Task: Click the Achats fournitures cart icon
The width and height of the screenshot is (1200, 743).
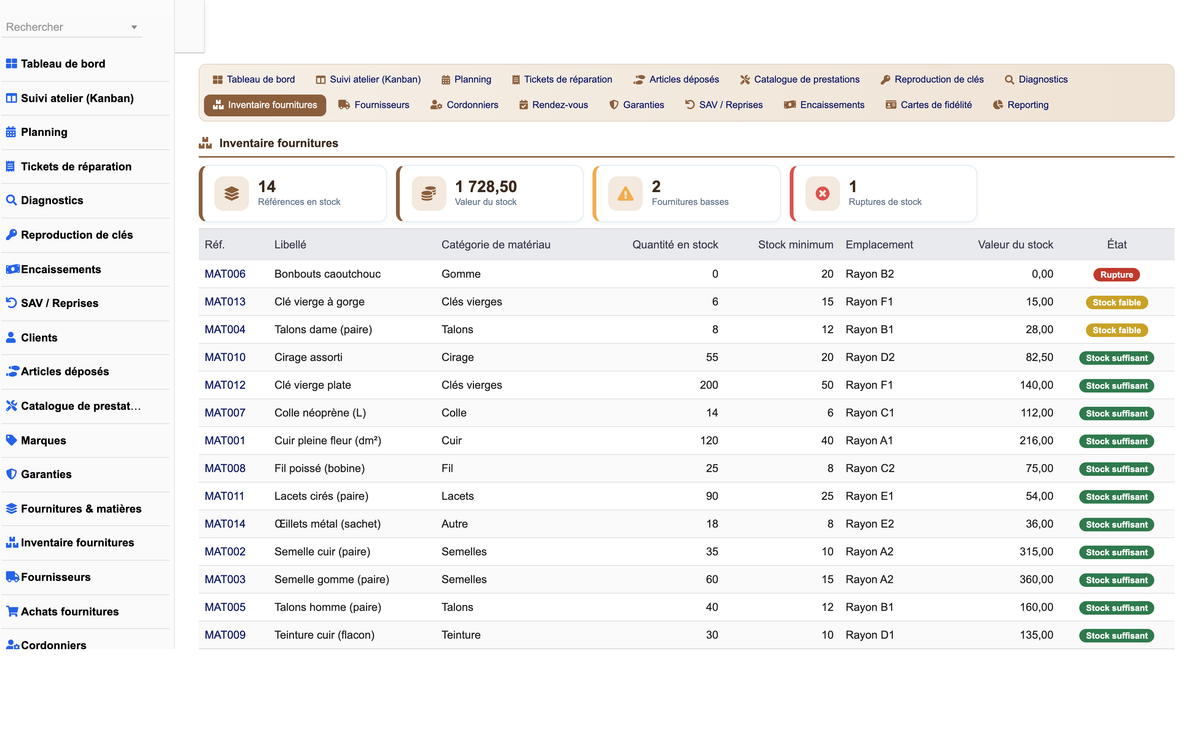Action: click(13, 611)
